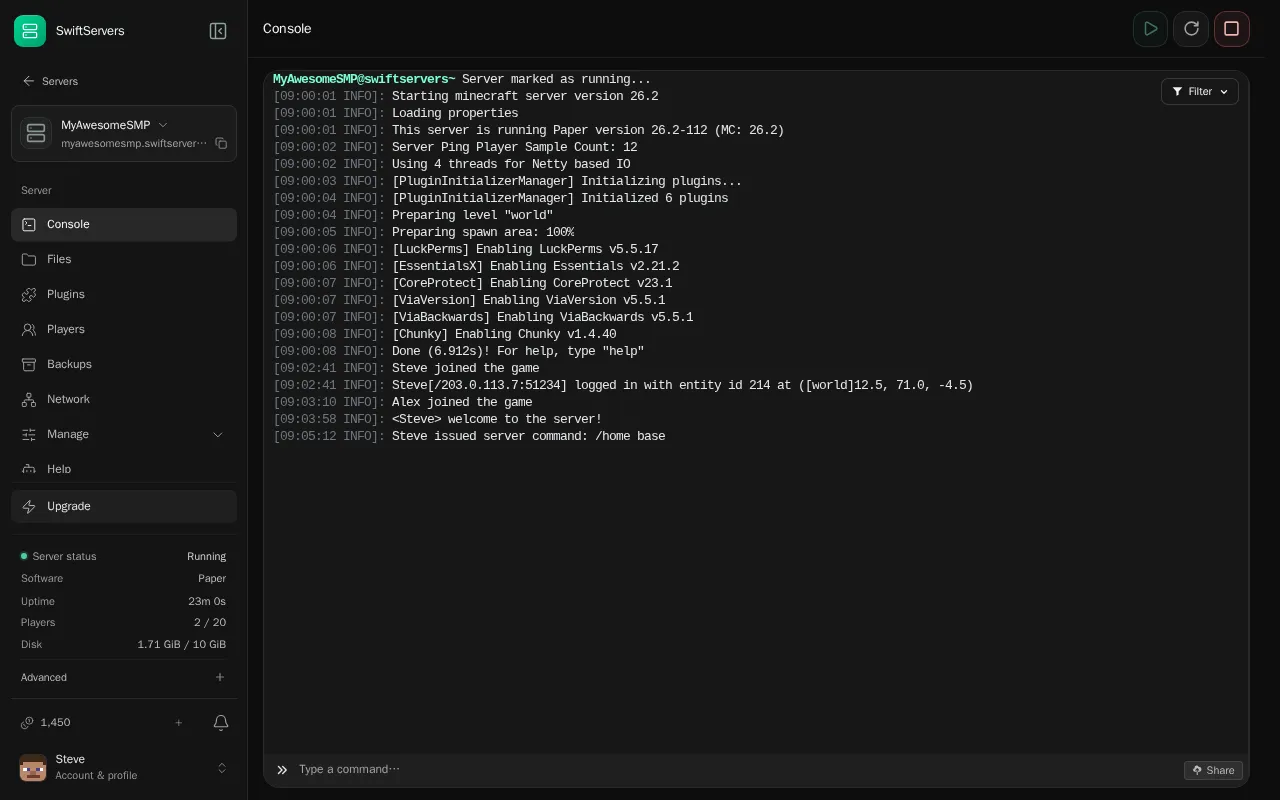Open the Console page
Viewport: 1280px width, 800px height.
124,225
